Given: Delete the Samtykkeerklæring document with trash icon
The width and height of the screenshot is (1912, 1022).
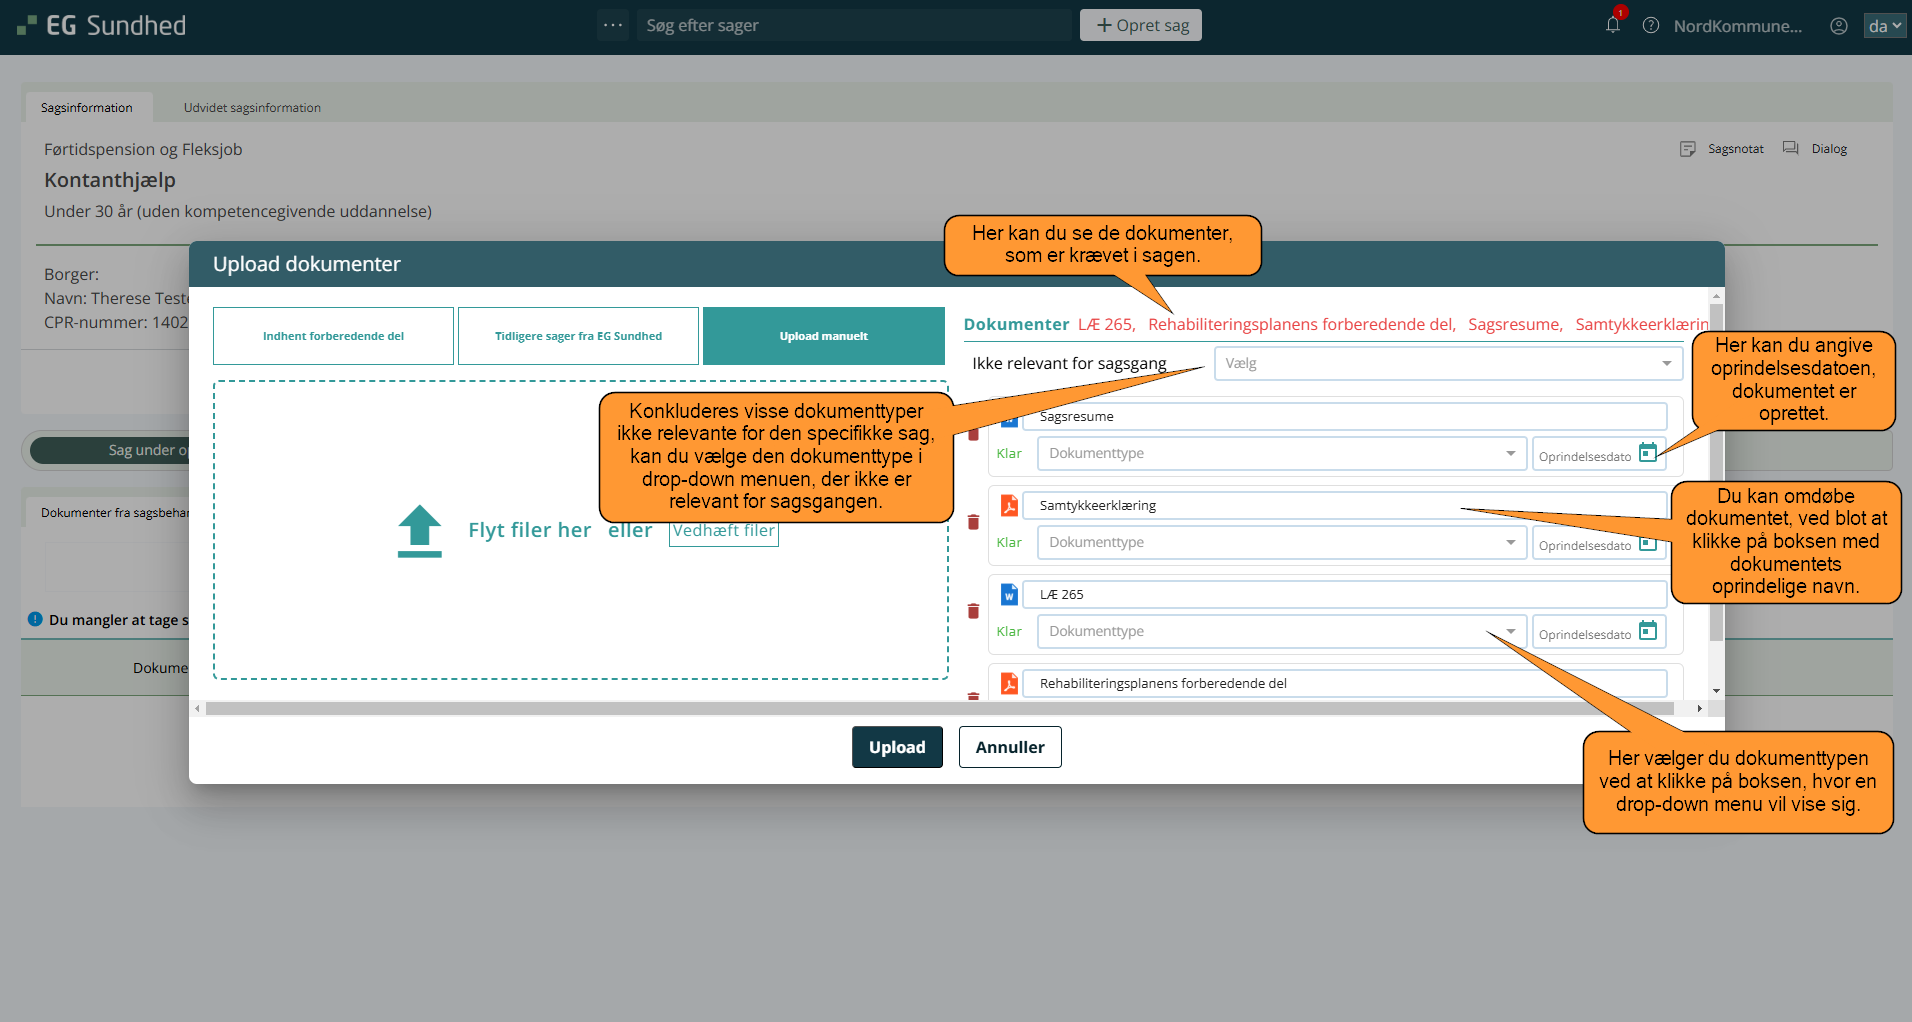Looking at the screenshot, I should [973, 522].
